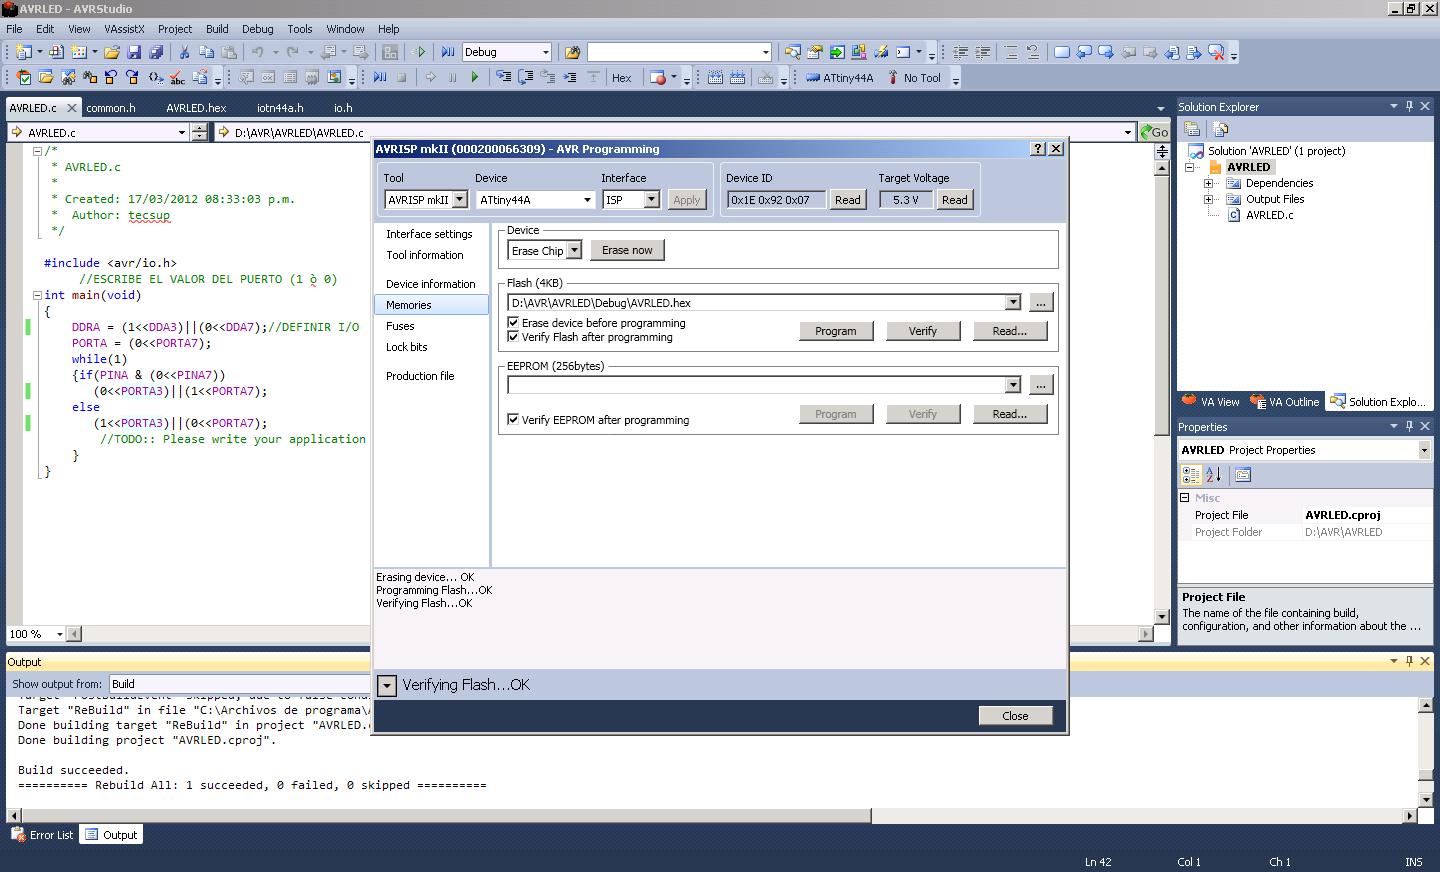Click the delete bookmark red X icon
1440x872 pixels.
[x=1216, y=52]
